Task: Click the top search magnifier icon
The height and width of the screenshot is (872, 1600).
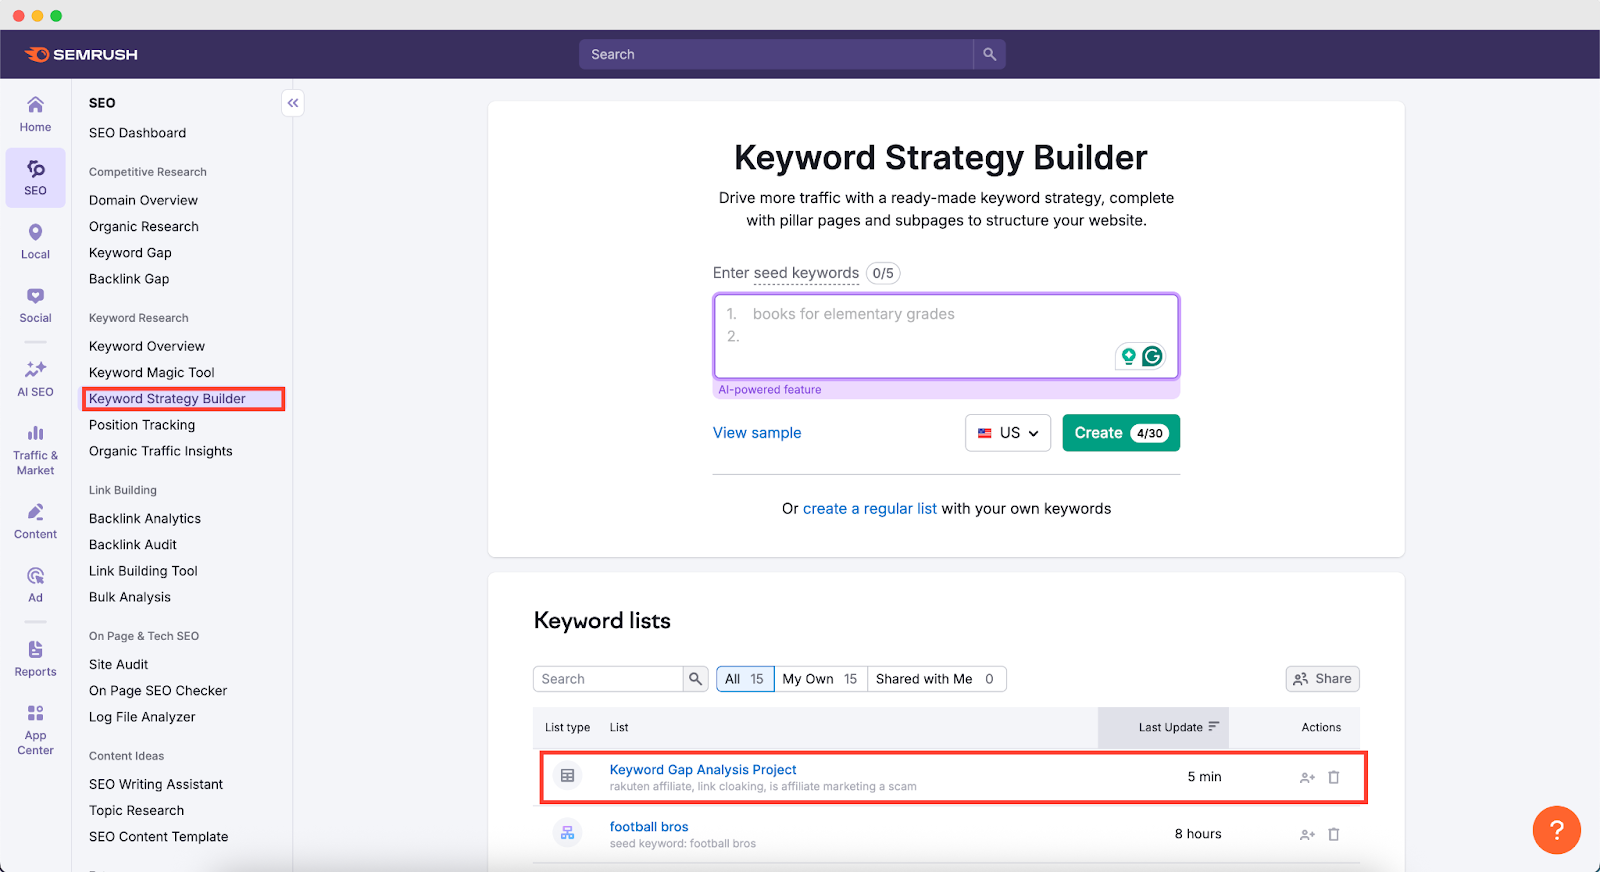Action: point(989,54)
